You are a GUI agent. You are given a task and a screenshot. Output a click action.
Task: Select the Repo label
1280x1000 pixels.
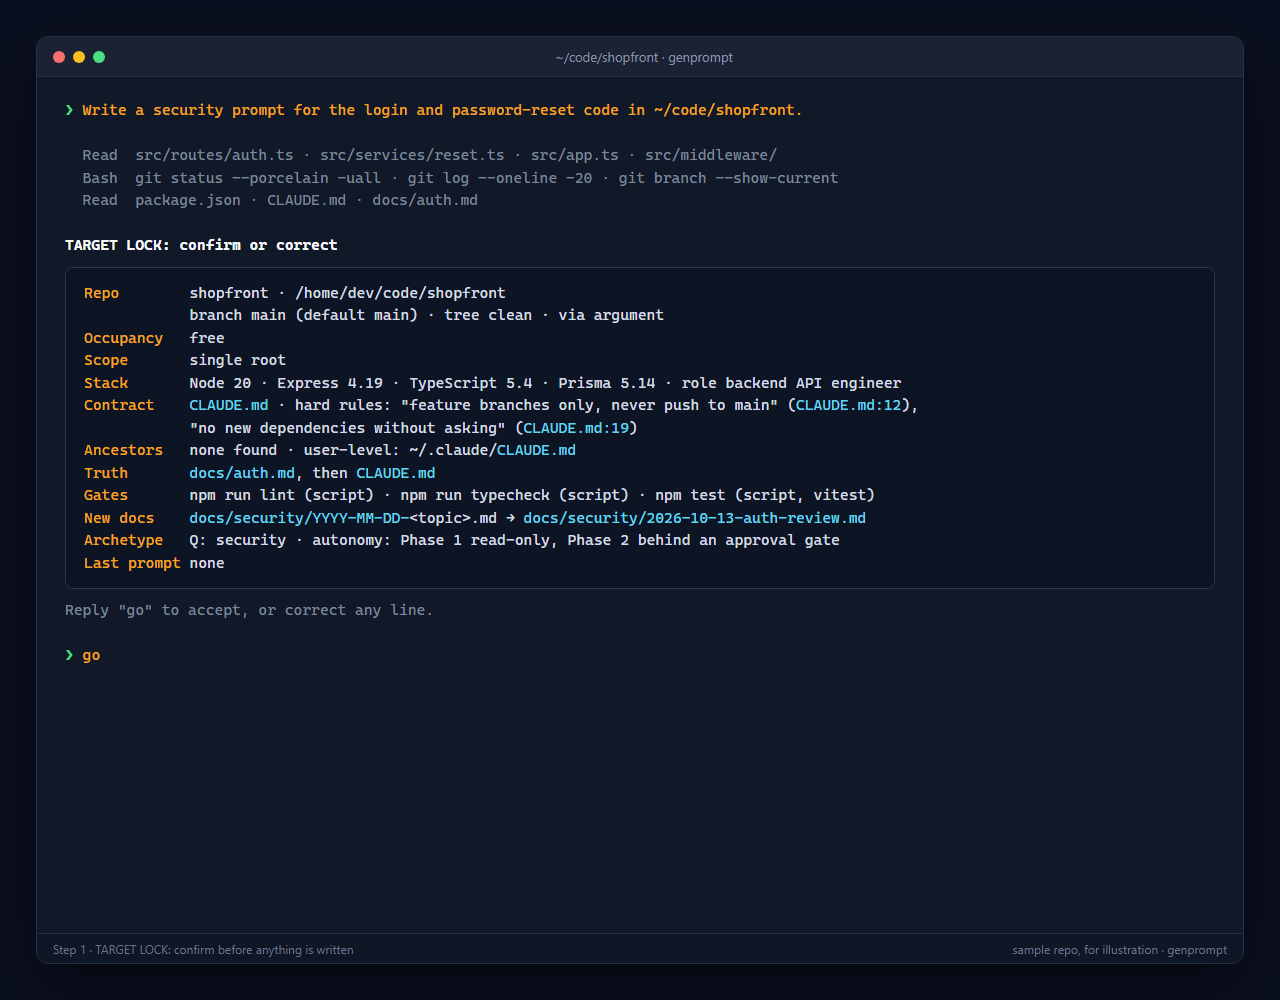pos(101,293)
